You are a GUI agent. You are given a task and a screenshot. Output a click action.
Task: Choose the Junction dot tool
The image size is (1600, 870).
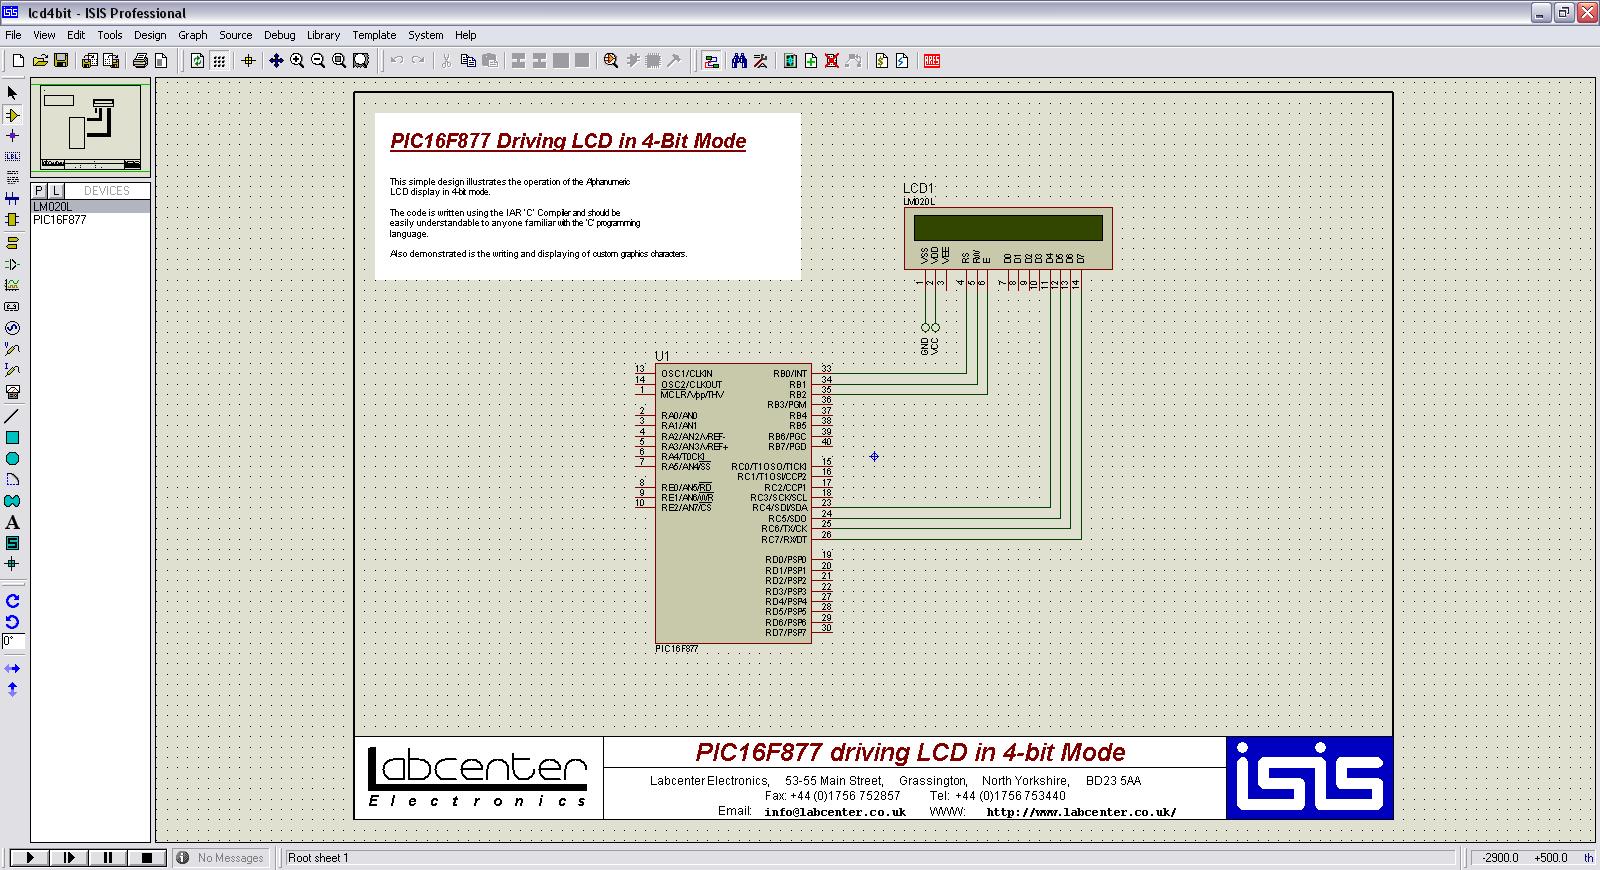(12, 136)
